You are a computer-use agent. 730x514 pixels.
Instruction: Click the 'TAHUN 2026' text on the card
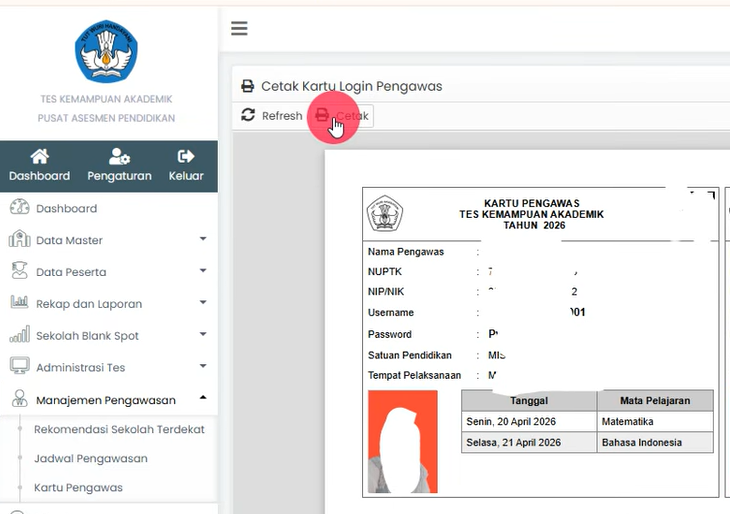(x=534, y=225)
